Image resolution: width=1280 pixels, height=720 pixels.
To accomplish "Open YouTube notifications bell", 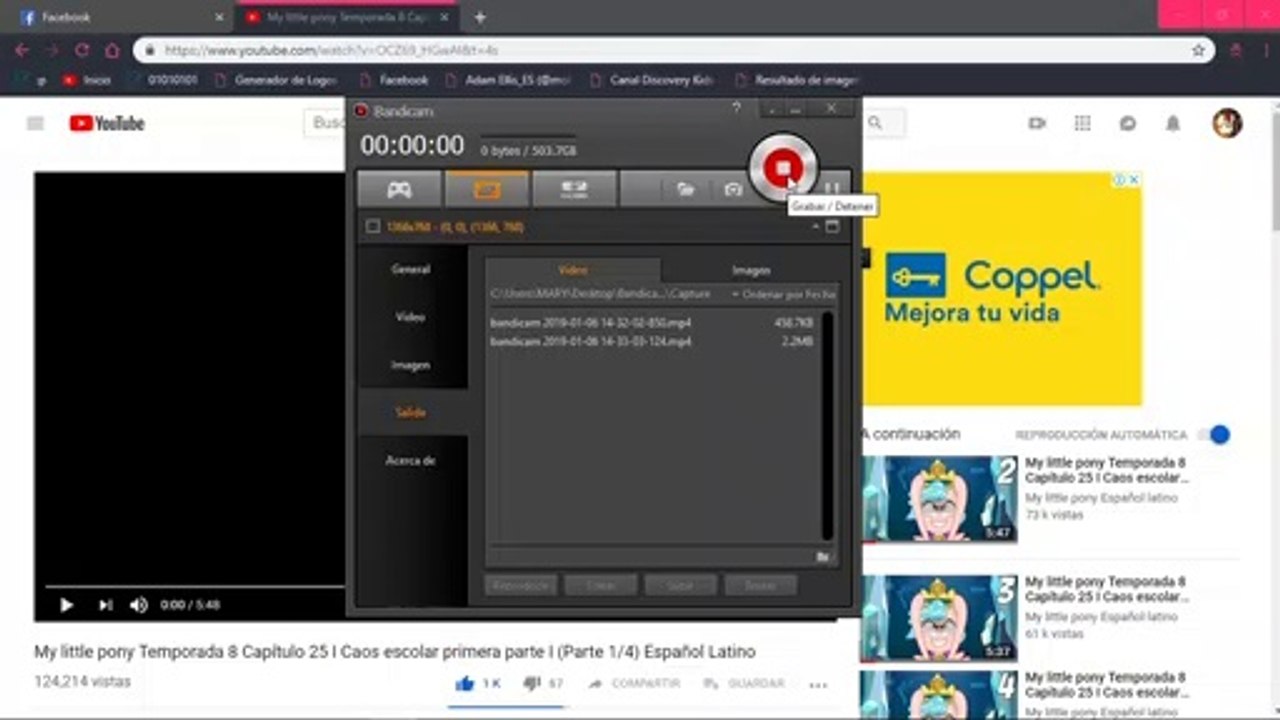I will click(x=1173, y=123).
